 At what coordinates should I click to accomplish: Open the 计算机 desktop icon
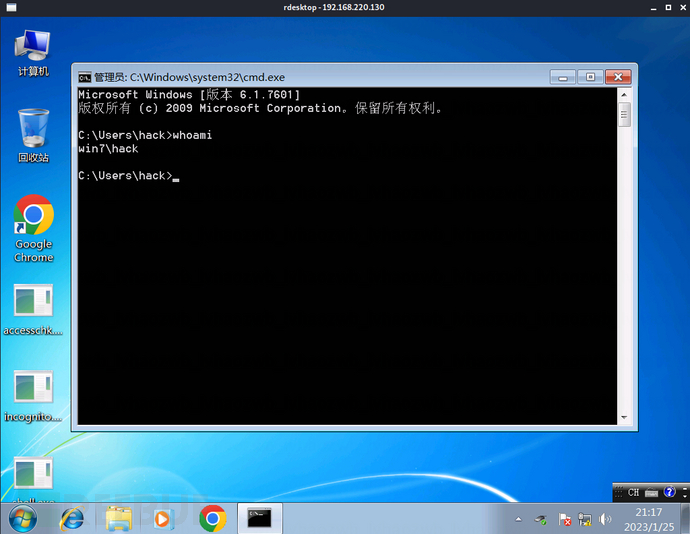(x=33, y=53)
